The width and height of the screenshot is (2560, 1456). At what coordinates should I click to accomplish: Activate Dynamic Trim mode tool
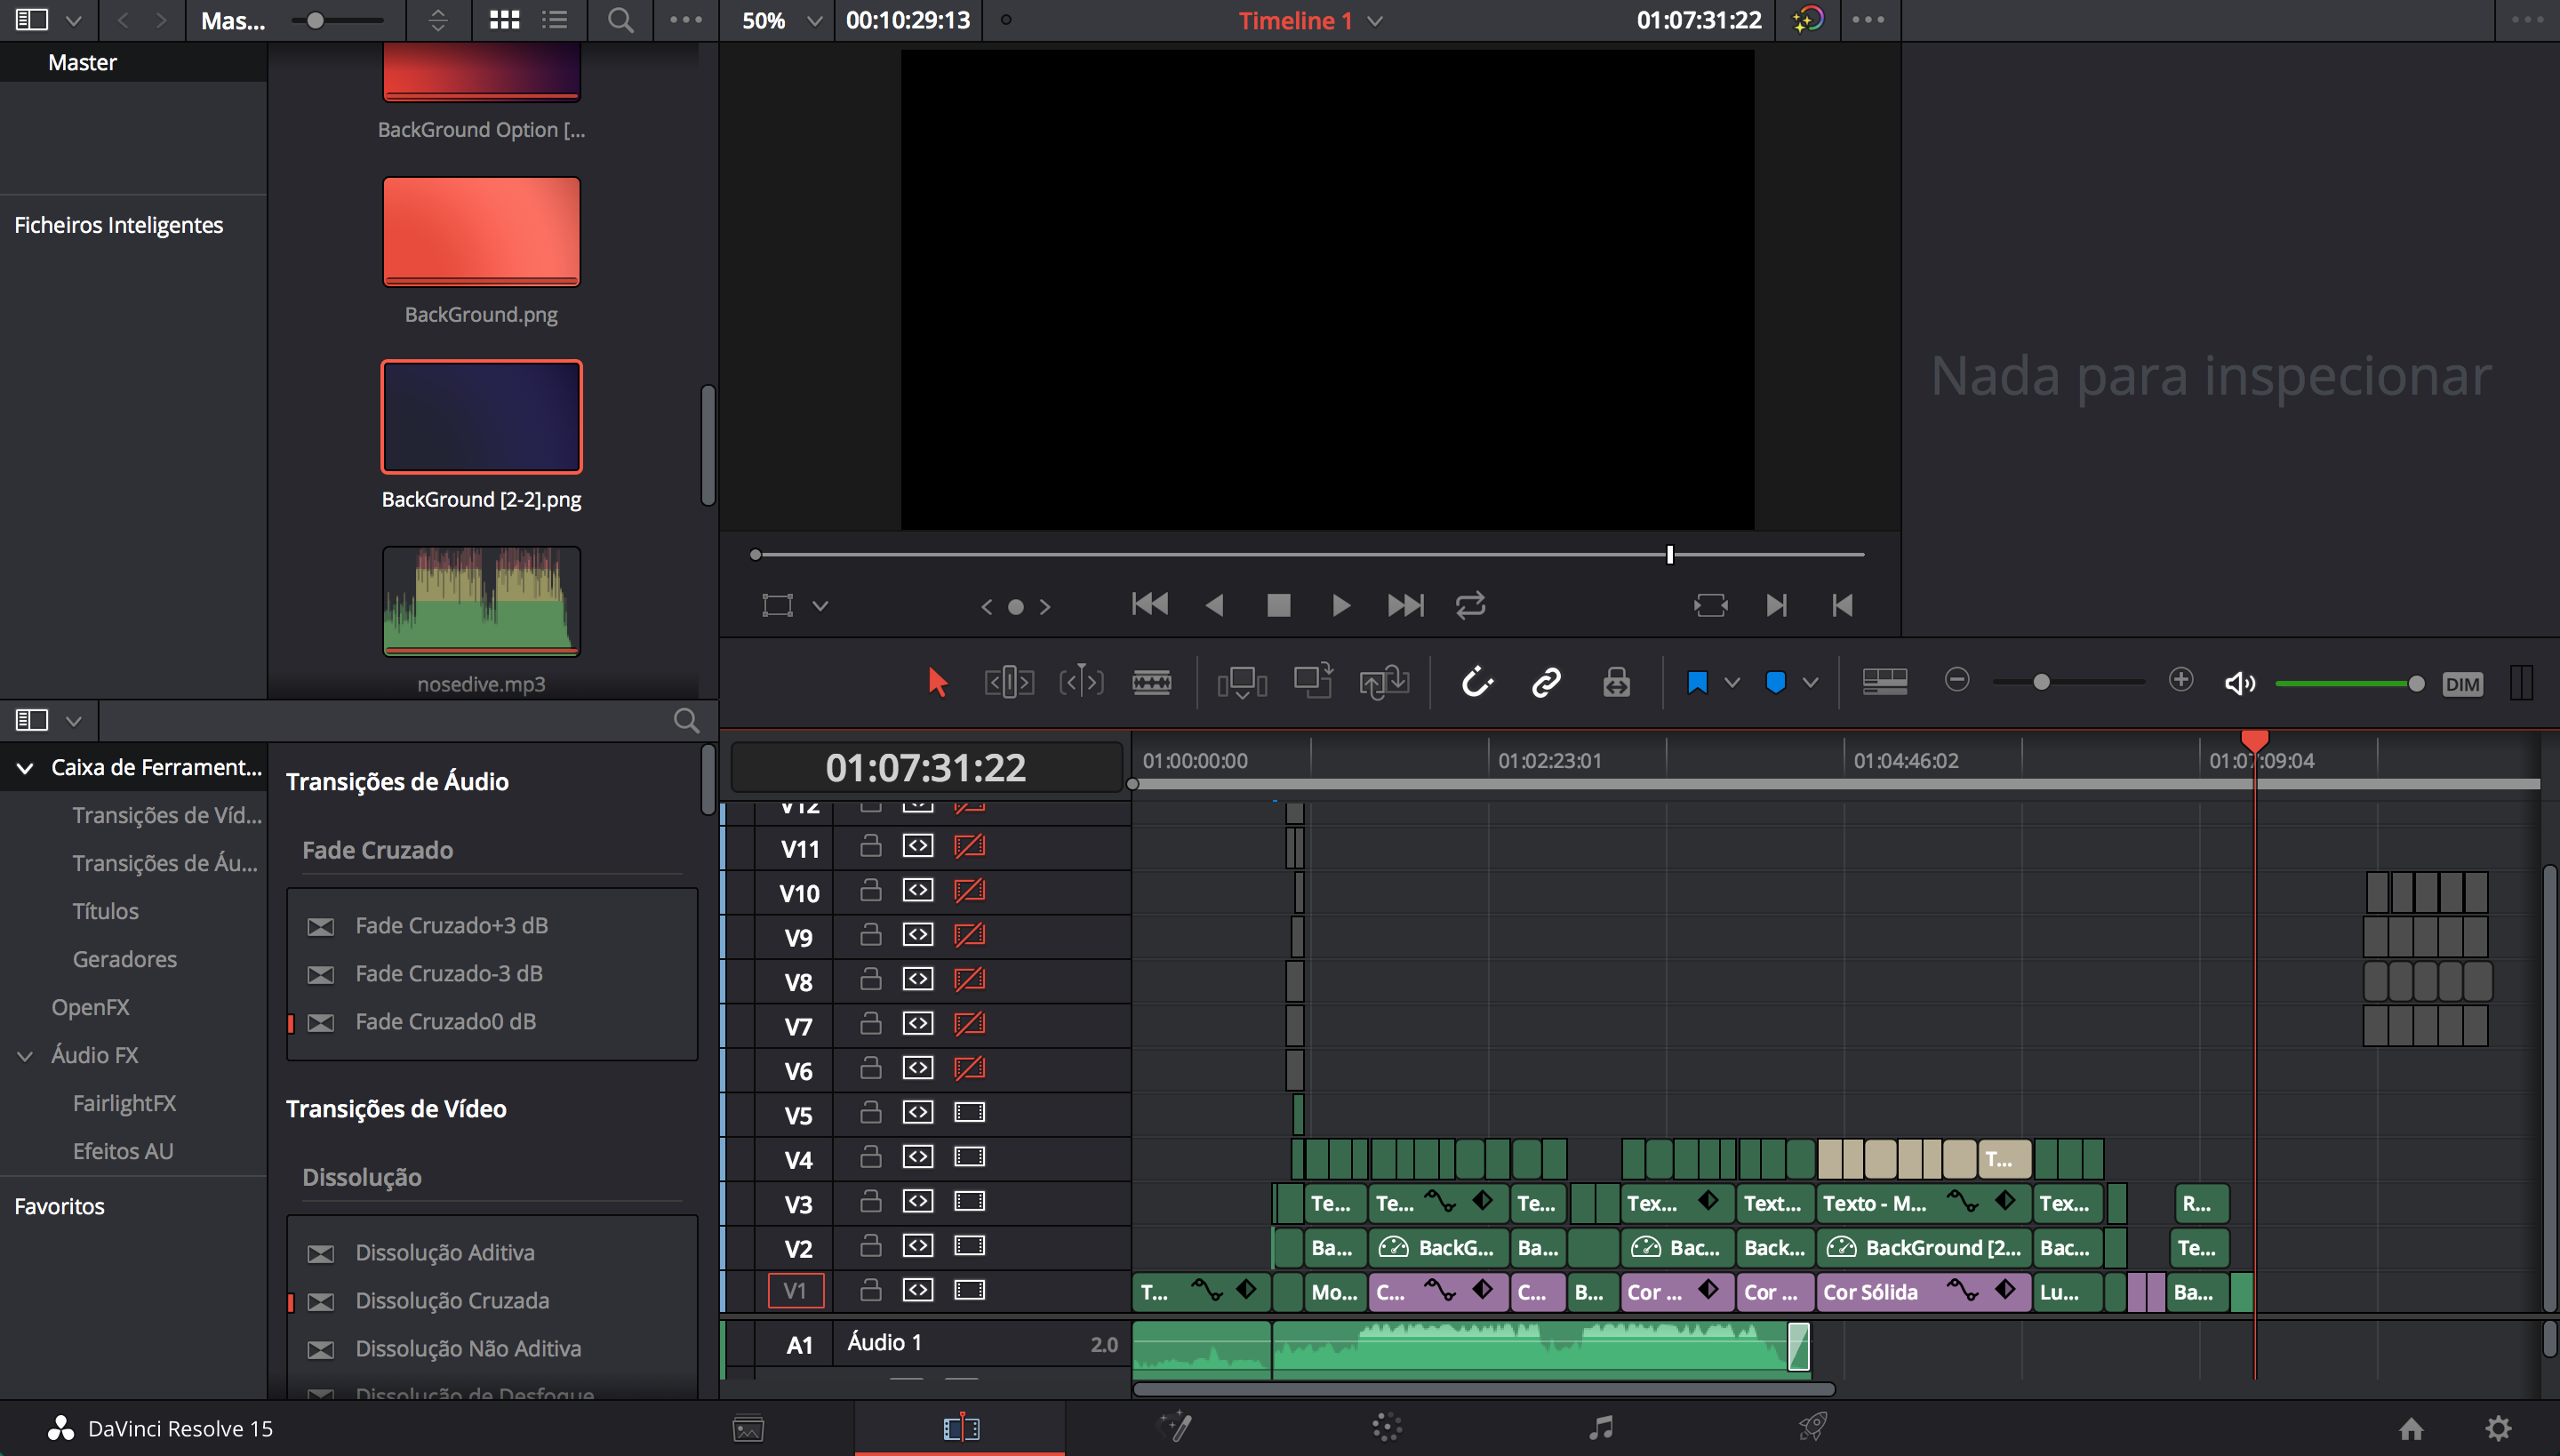(x=1081, y=682)
